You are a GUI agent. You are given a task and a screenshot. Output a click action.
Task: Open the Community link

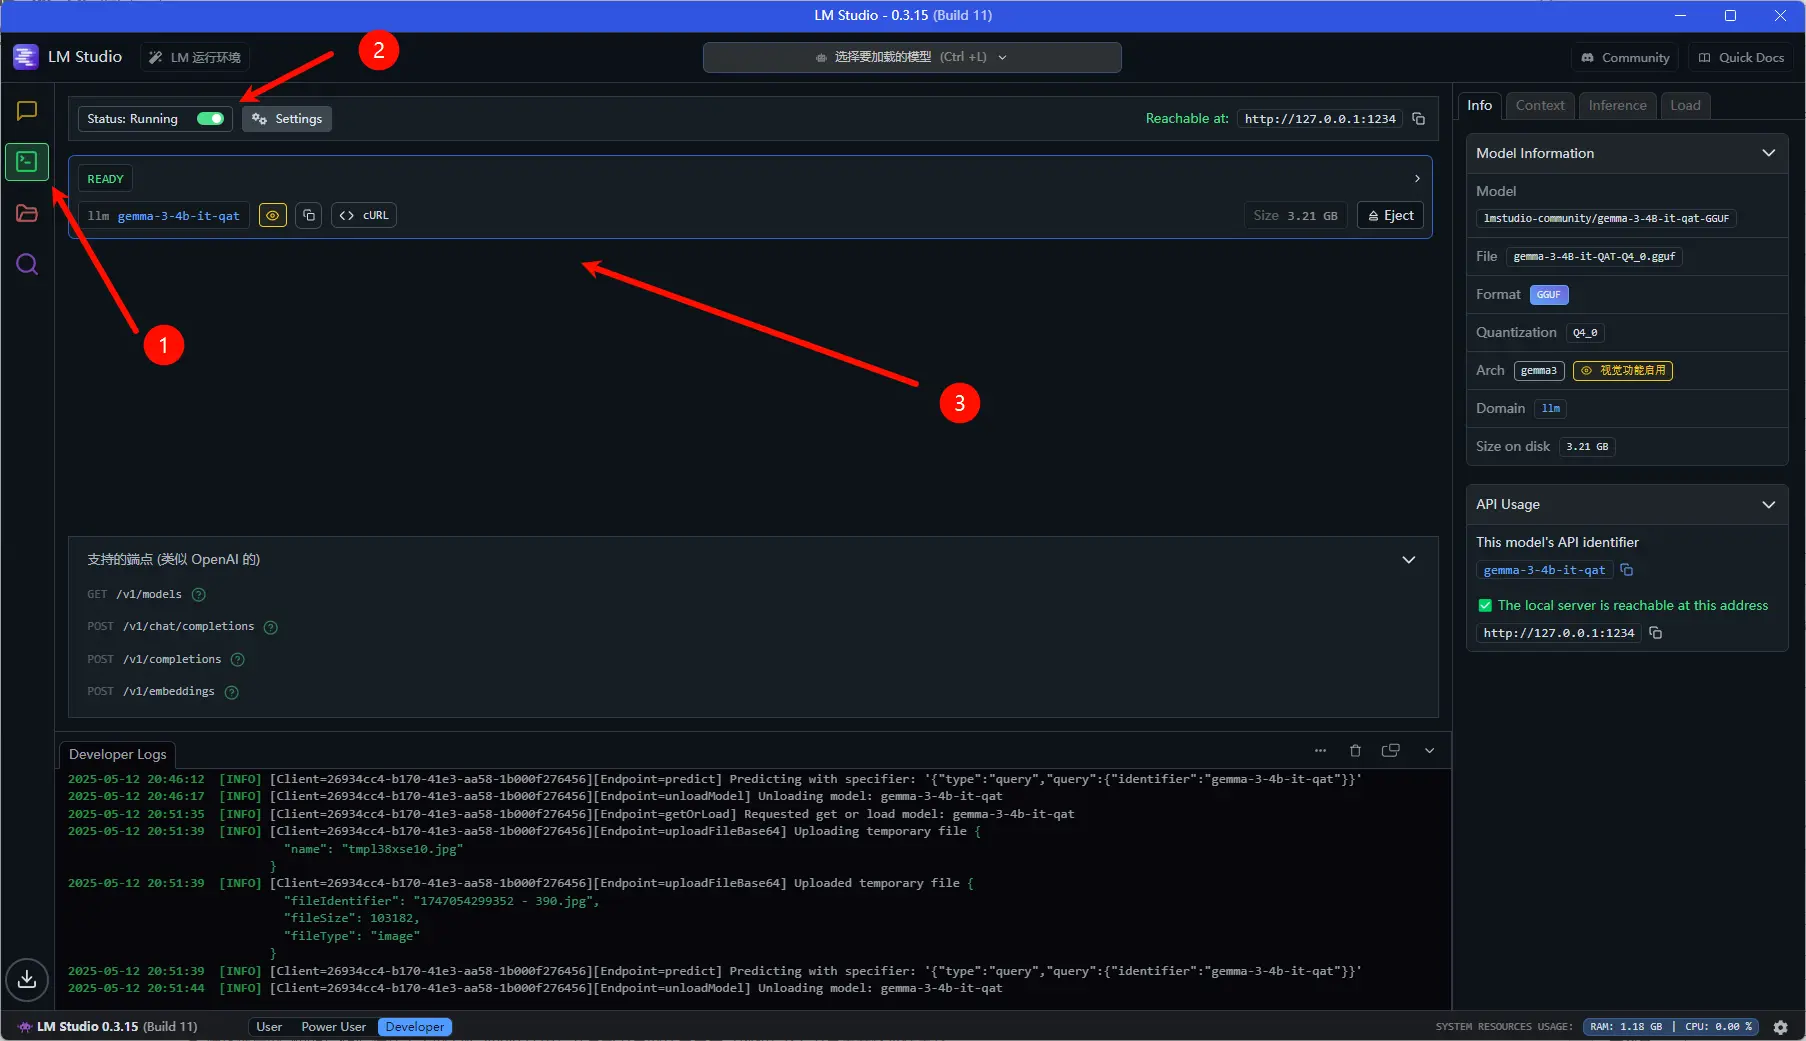1625,58
